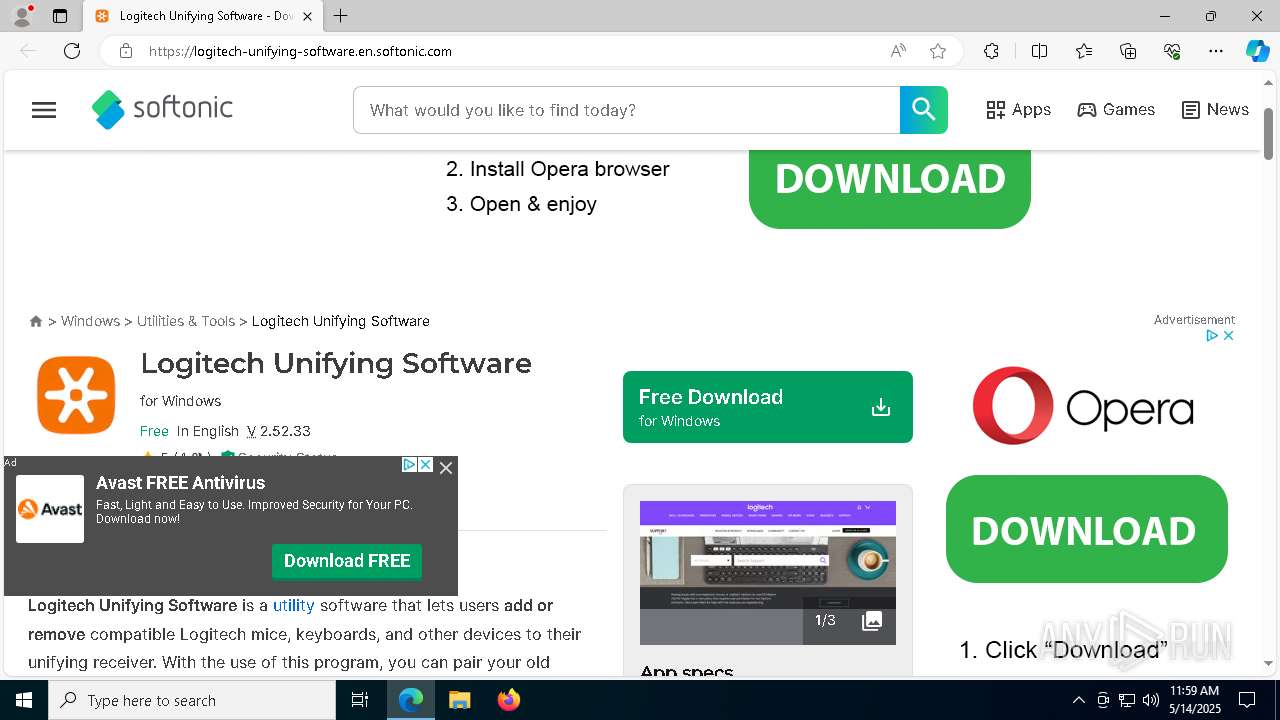Image resolution: width=1280 pixels, height=720 pixels.
Task: Click the Logitech Unifying Software app icon
Action: [76, 394]
